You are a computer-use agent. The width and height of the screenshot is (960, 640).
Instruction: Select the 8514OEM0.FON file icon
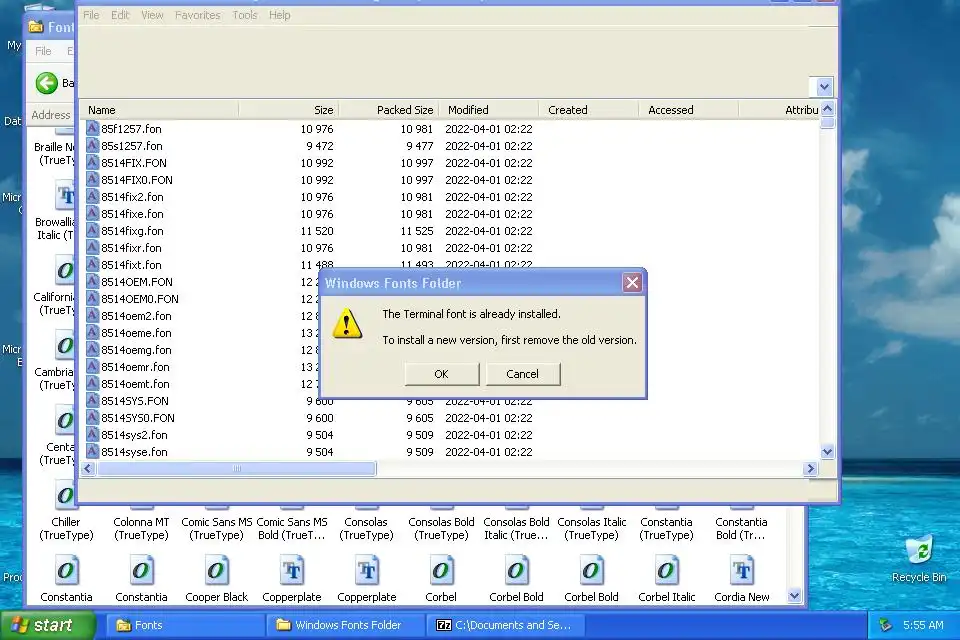[92, 299]
